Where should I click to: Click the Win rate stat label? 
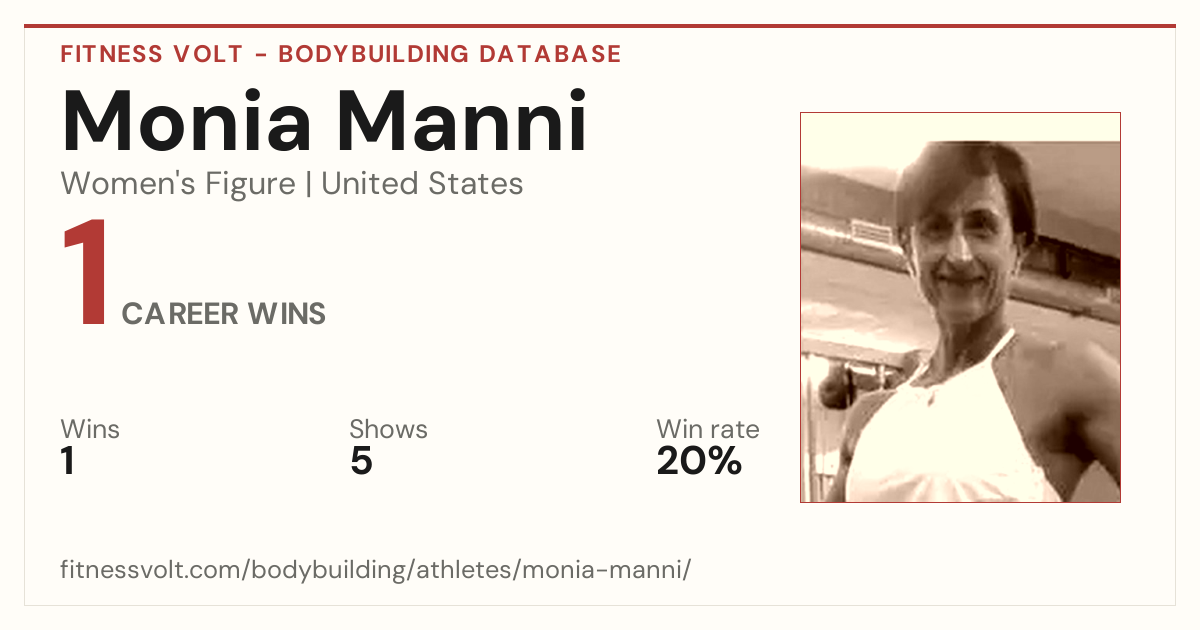tap(708, 430)
